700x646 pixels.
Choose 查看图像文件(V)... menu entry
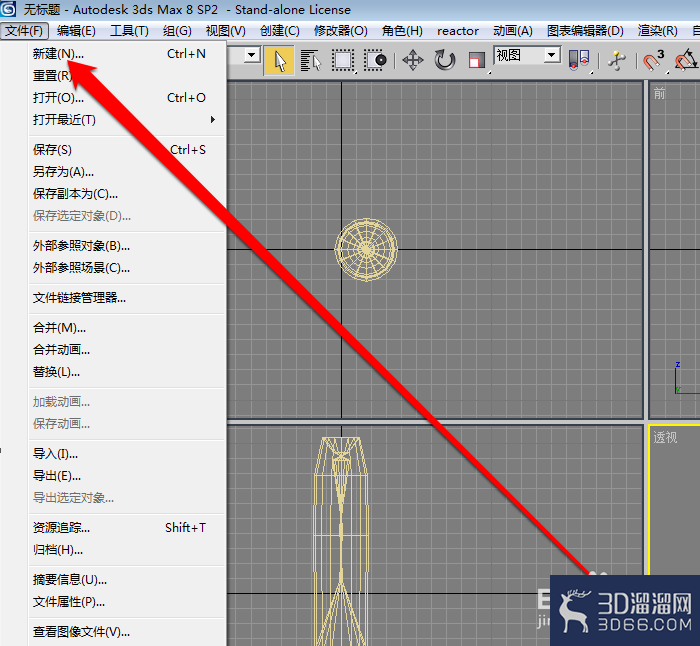click(x=127, y=632)
